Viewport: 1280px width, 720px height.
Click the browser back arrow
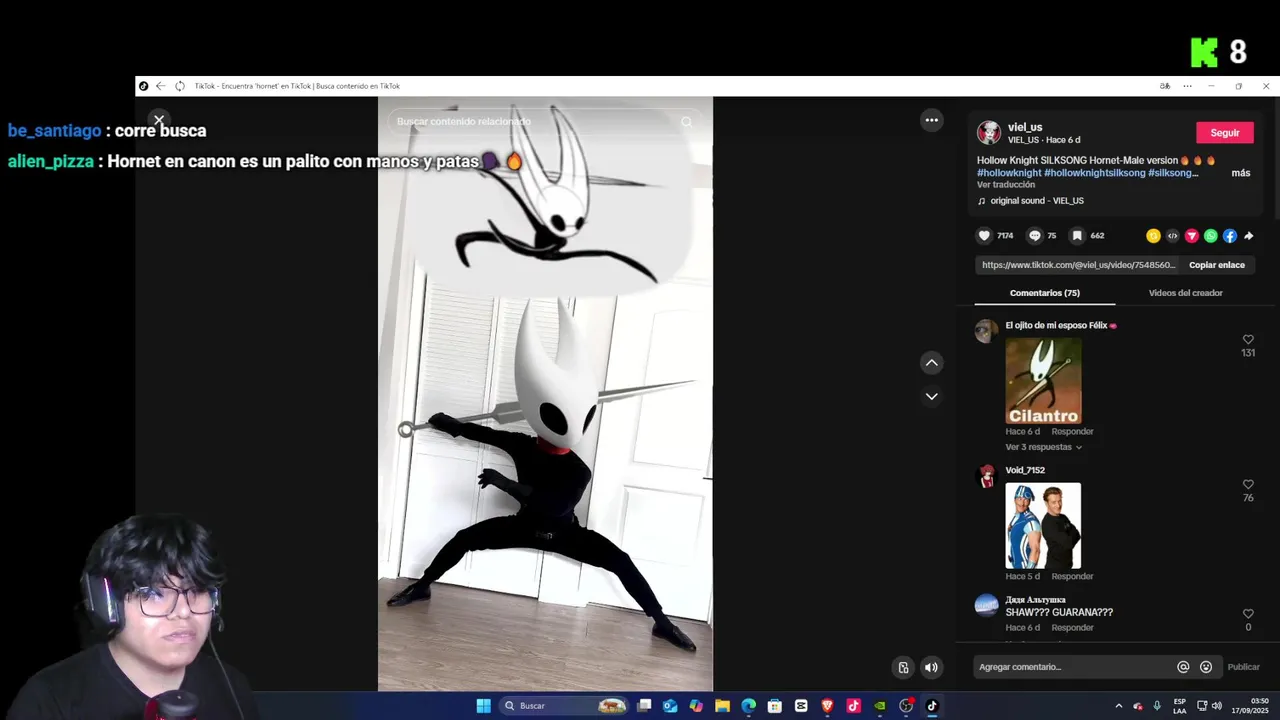click(160, 86)
